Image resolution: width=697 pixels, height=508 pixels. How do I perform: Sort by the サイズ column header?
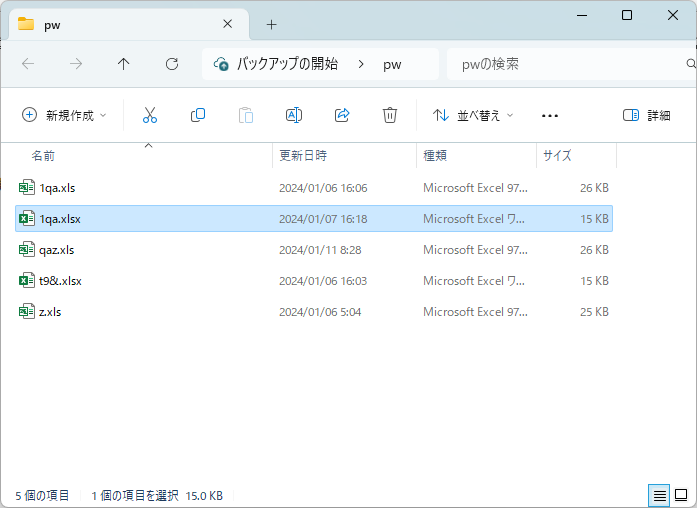pos(557,156)
